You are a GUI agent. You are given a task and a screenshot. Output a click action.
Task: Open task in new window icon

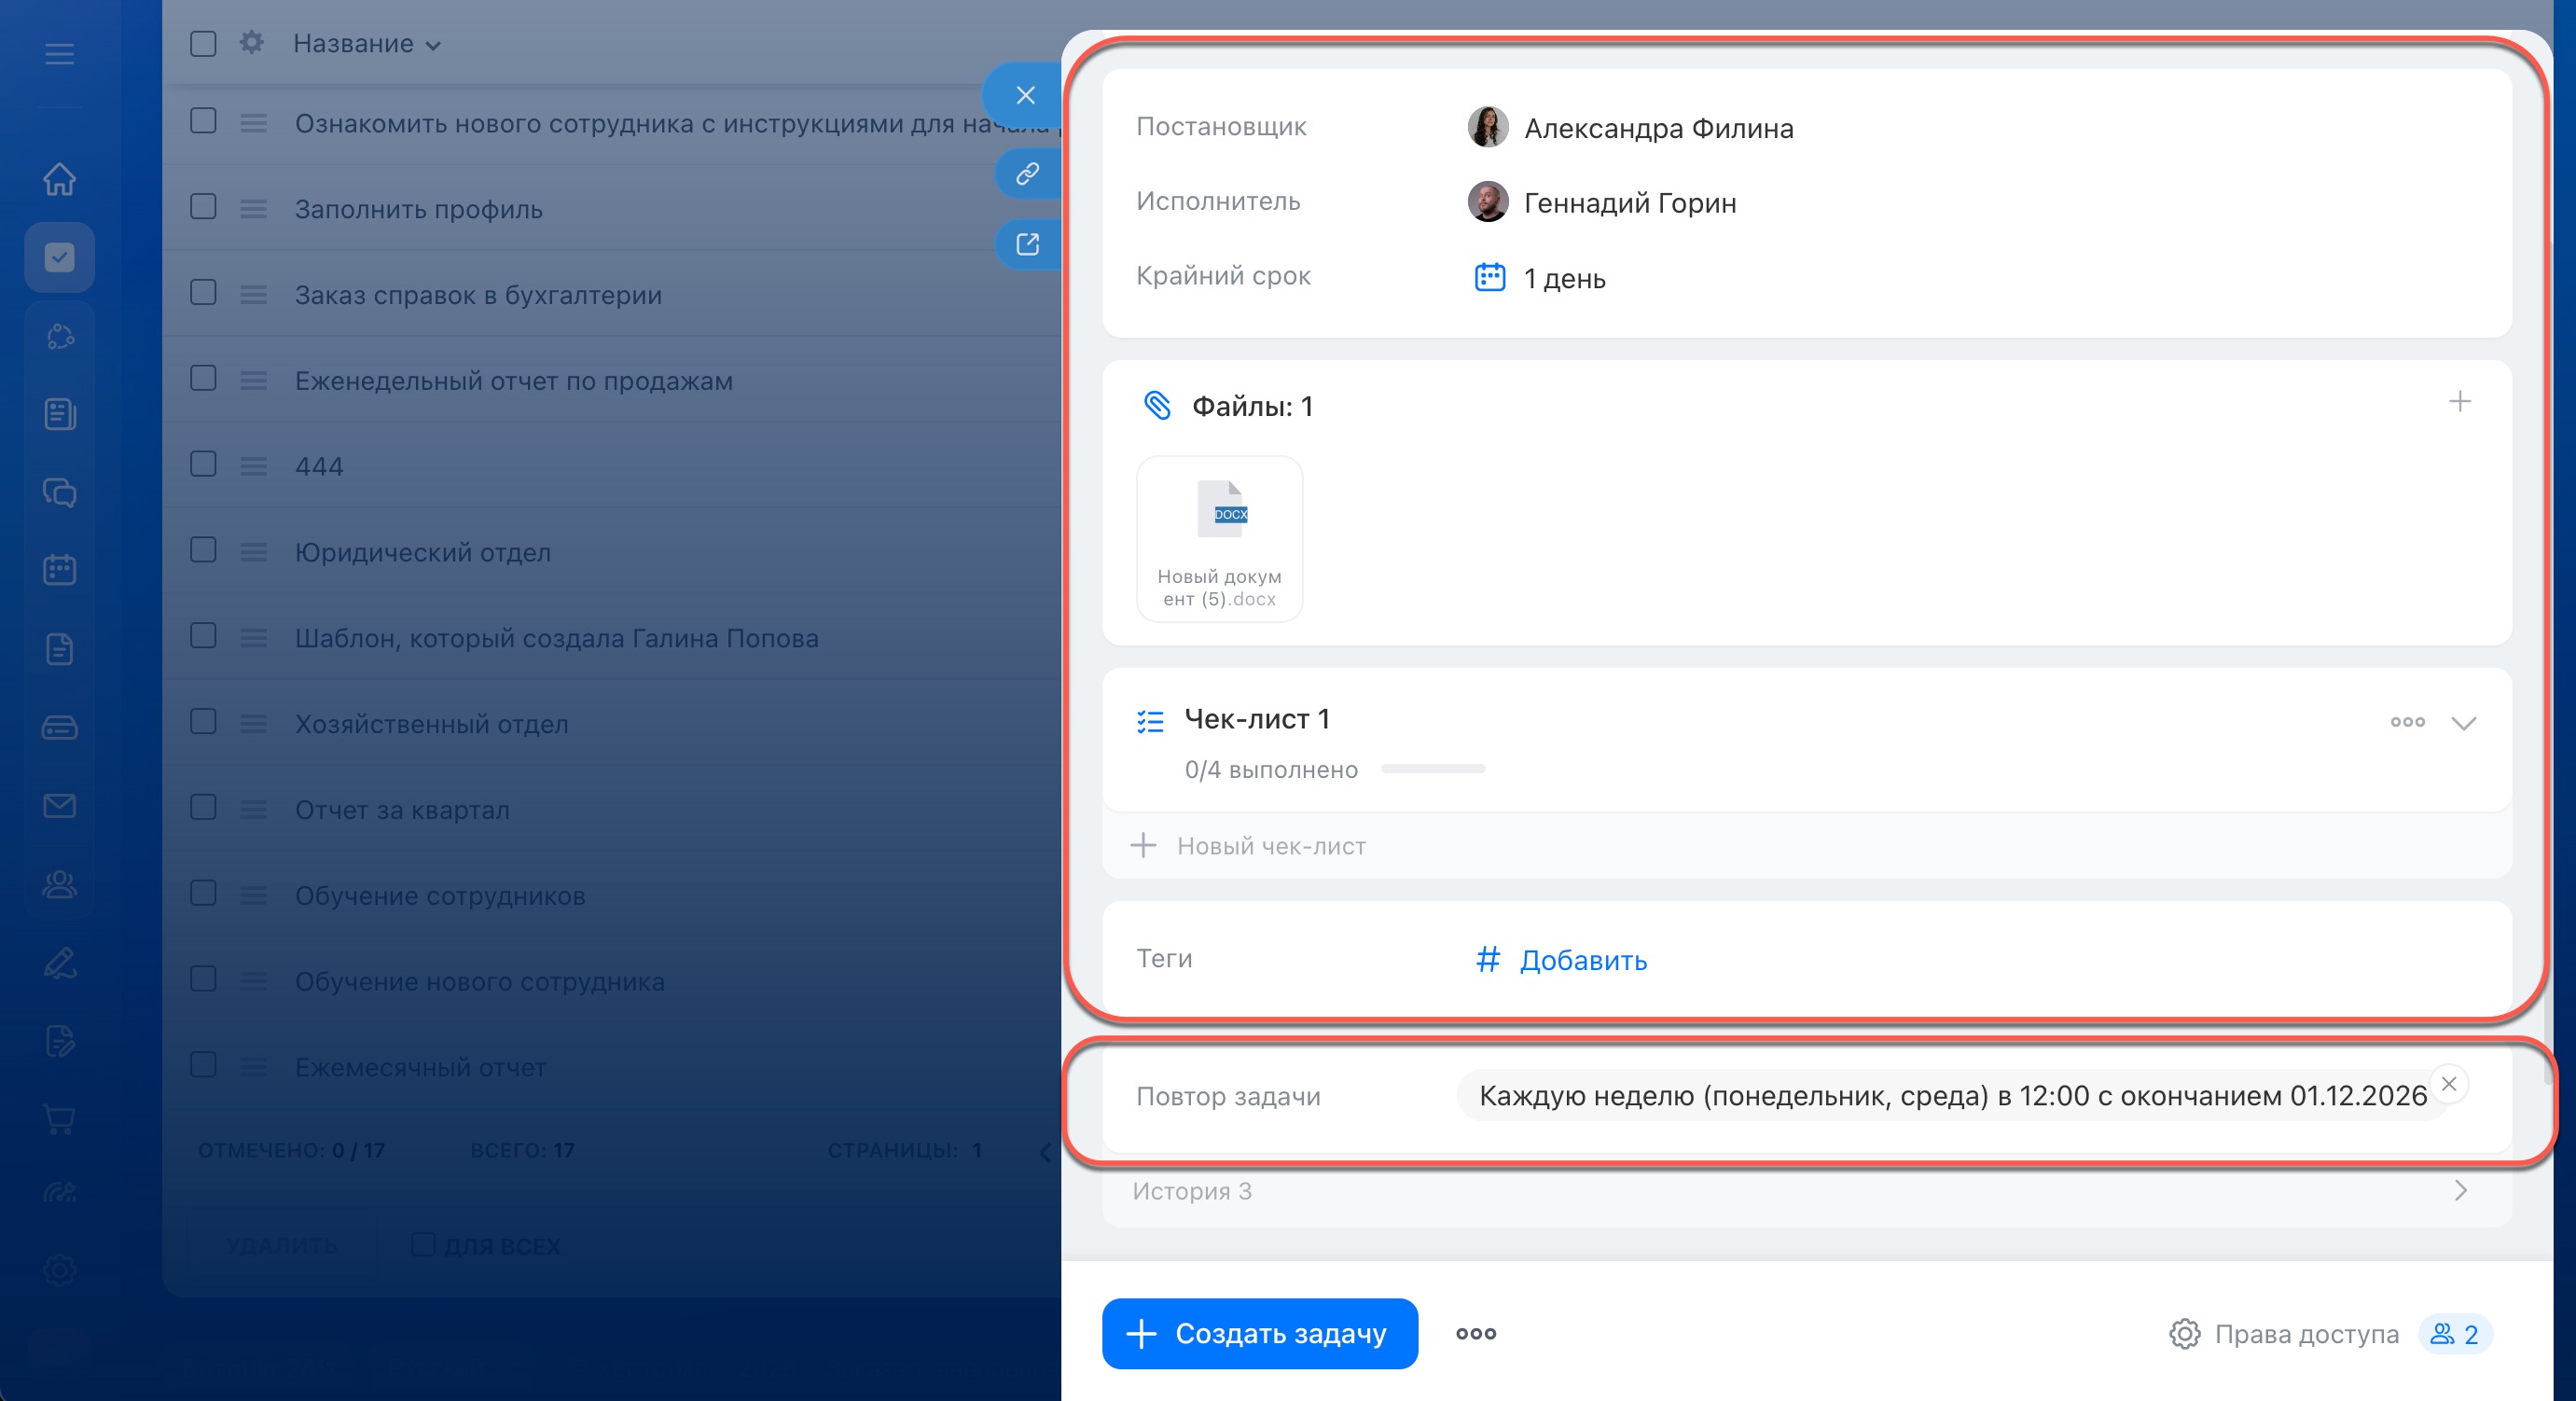[1027, 245]
